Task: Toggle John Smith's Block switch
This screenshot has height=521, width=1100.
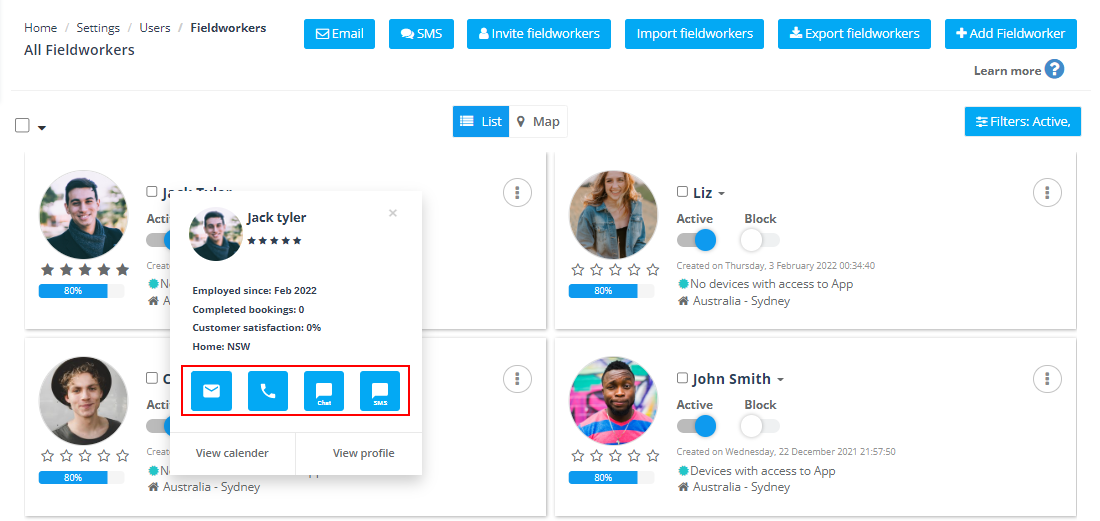Action: pos(760,426)
